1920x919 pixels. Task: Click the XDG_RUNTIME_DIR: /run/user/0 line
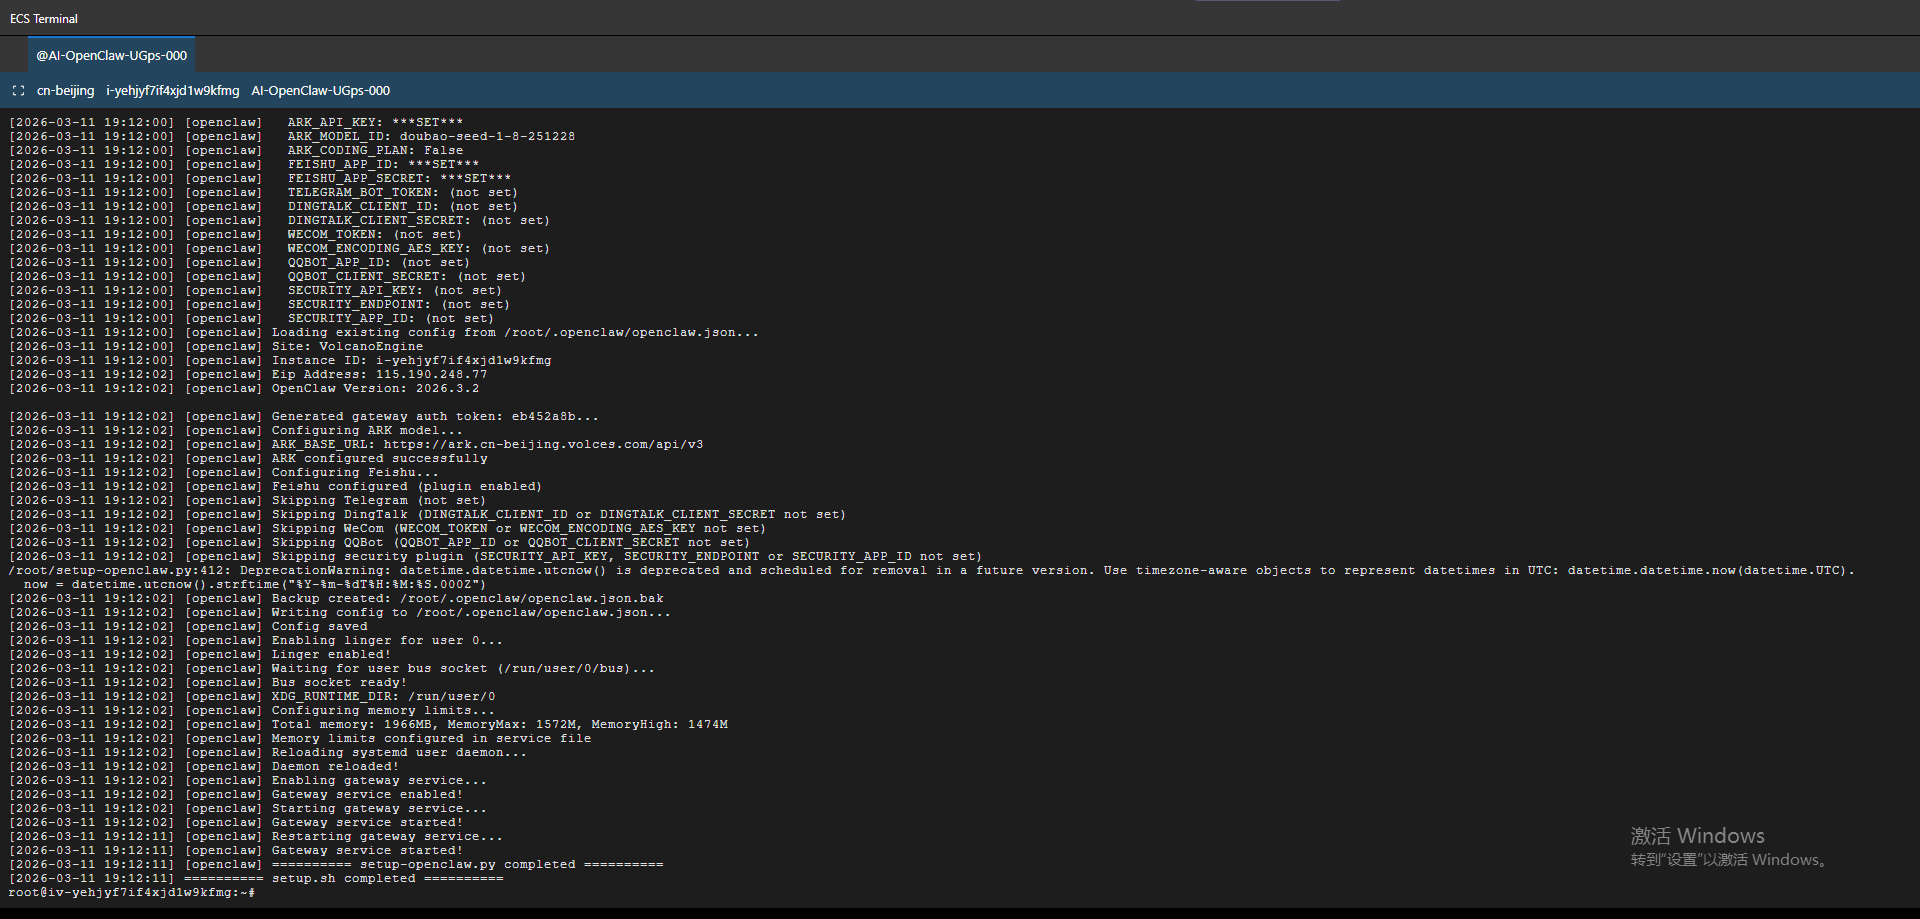[x=252, y=697]
